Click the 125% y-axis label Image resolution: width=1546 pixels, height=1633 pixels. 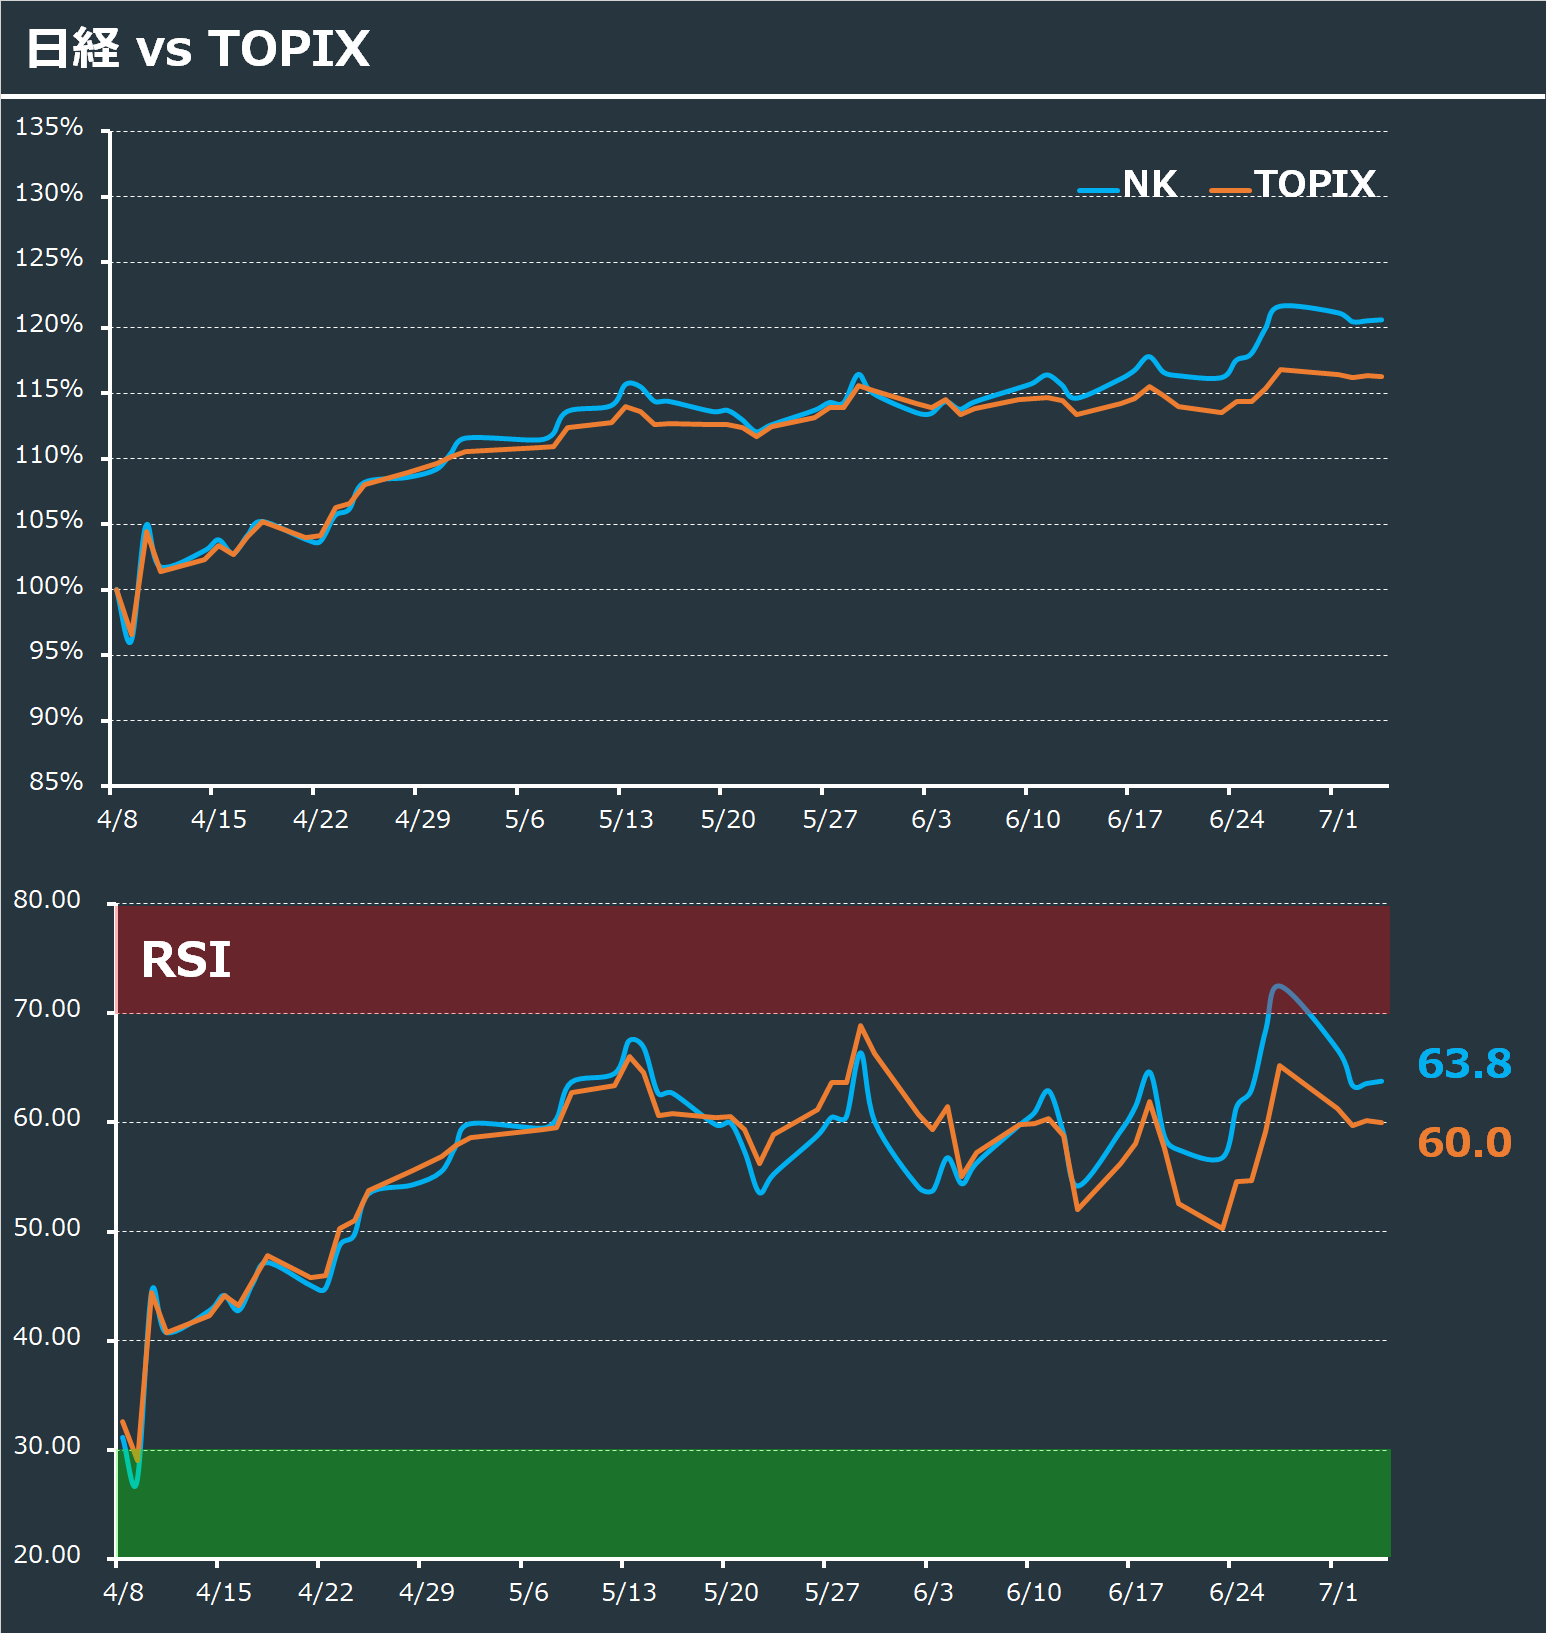[x=49, y=258]
